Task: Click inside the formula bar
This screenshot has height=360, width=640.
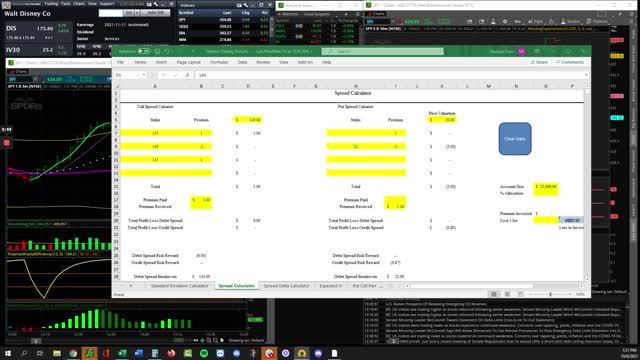Action: point(390,75)
